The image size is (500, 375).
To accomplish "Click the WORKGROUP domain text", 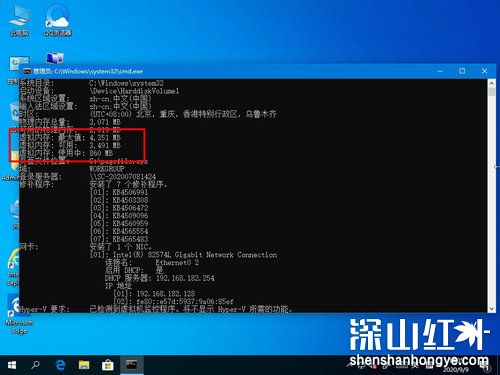I will (107, 169).
